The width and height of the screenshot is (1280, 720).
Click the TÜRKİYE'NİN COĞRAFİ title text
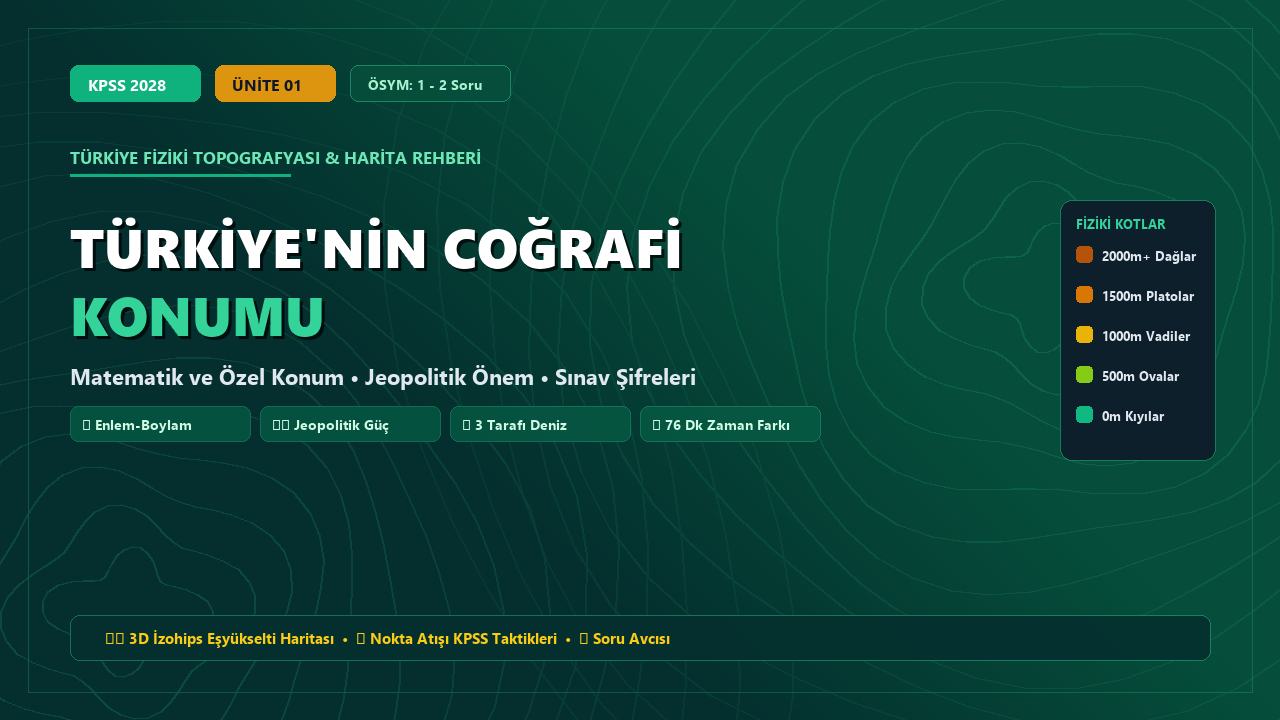pyautogui.click(x=376, y=247)
